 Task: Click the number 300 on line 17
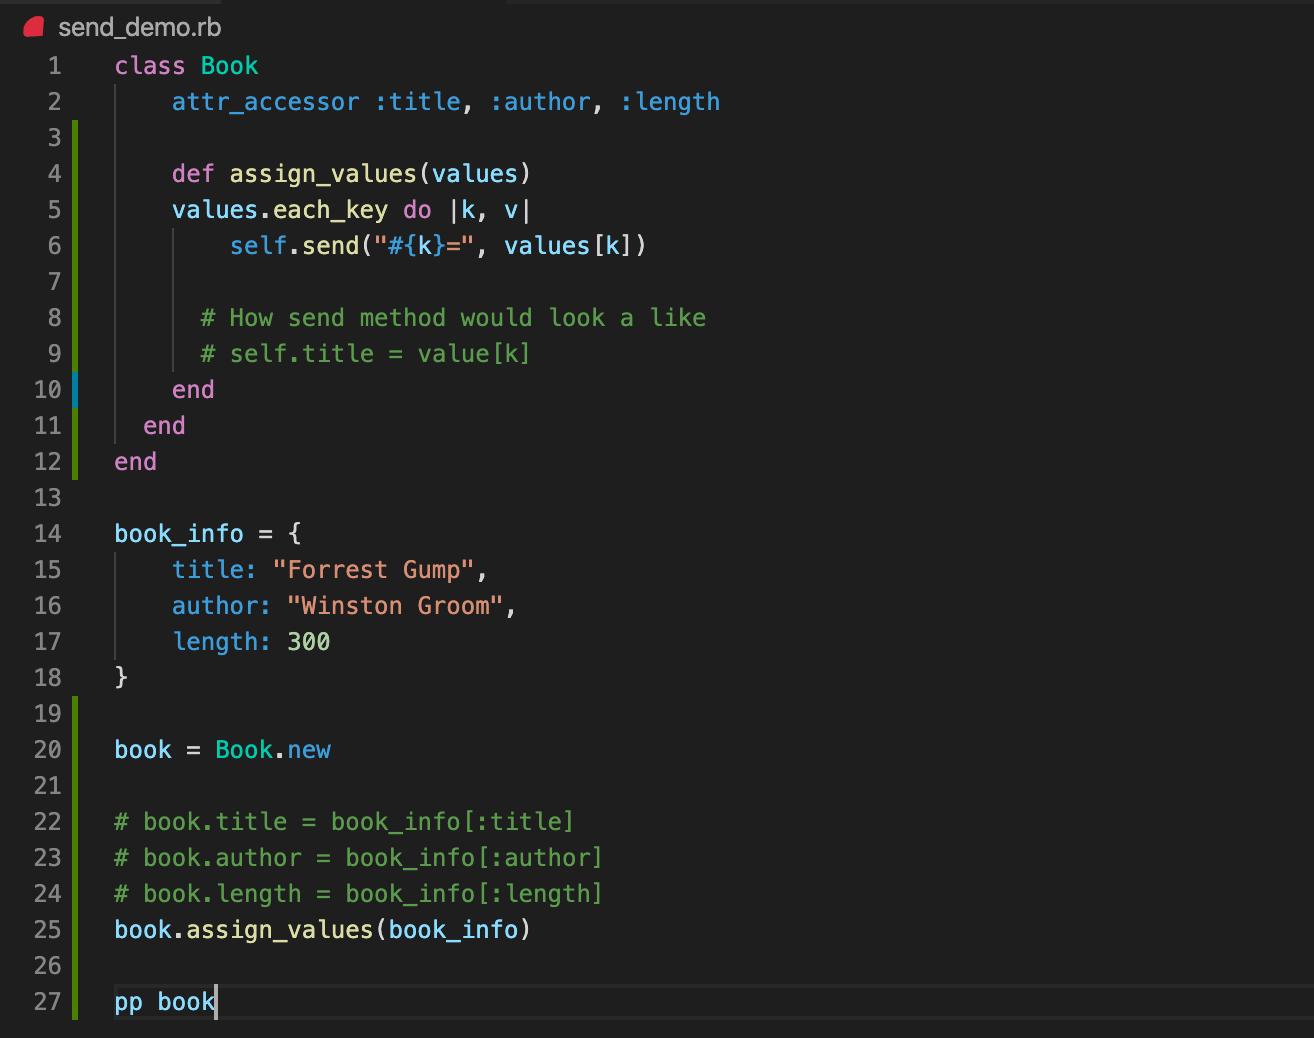[308, 642]
